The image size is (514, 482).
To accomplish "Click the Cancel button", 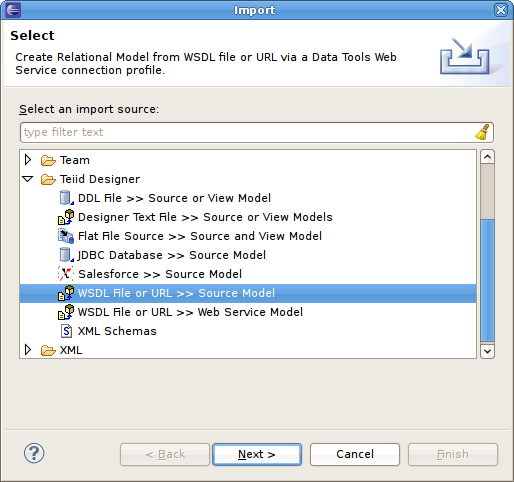I will click(355, 454).
